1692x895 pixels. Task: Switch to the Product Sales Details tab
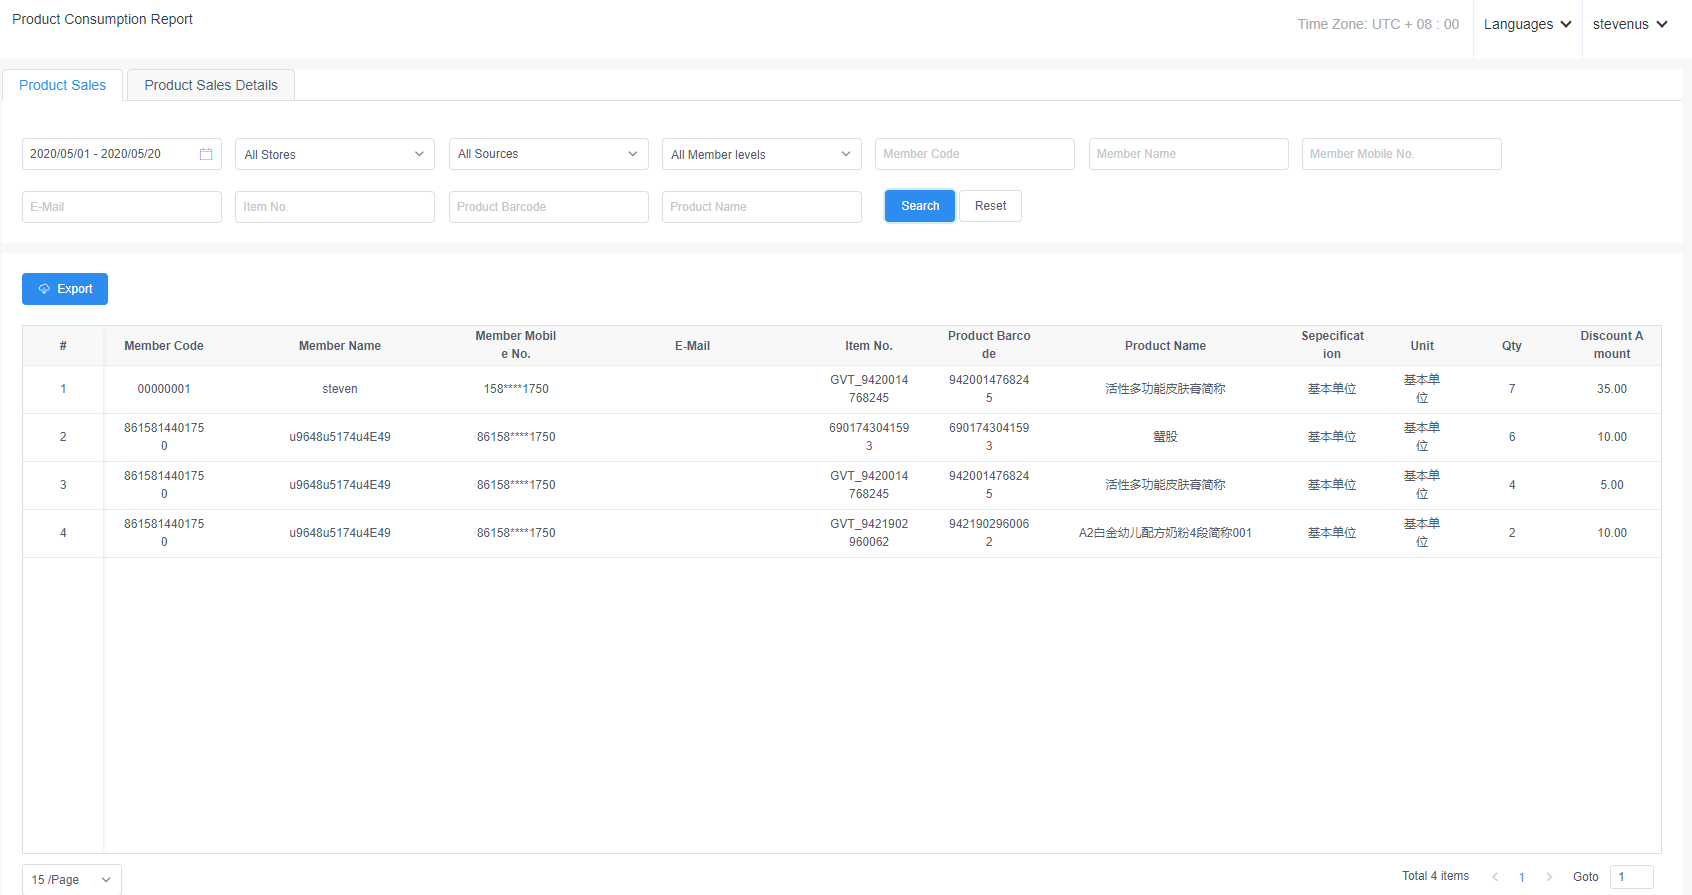(x=211, y=85)
